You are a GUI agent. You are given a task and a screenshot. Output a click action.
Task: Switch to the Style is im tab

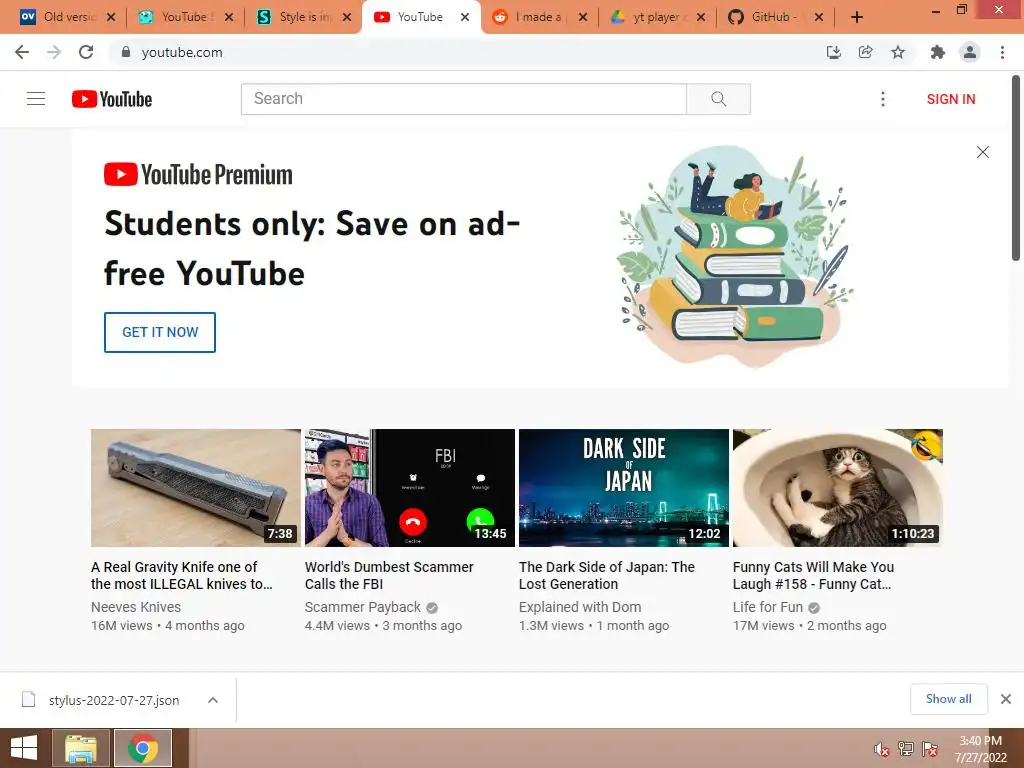(x=302, y=17)
